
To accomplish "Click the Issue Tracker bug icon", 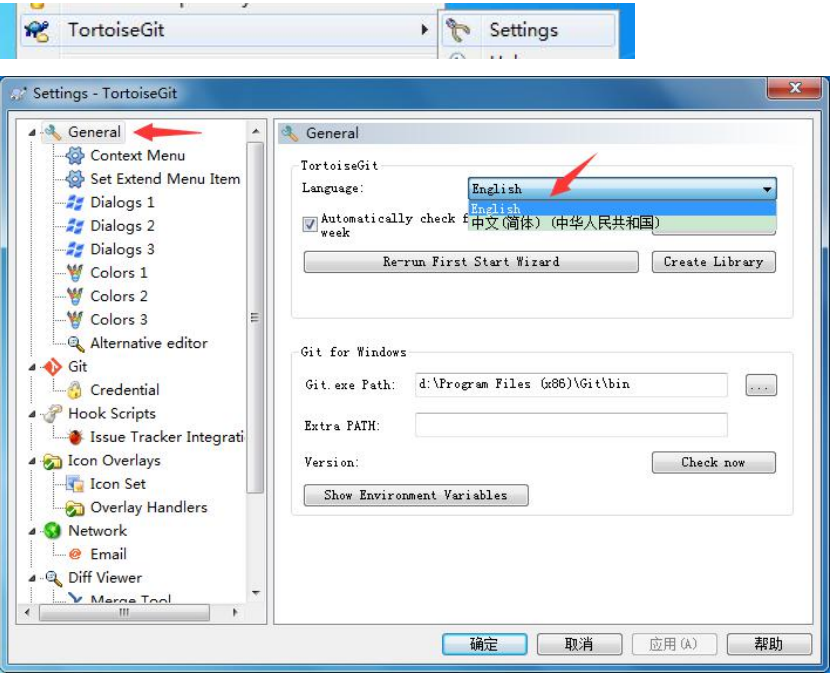I will [75, 437].
